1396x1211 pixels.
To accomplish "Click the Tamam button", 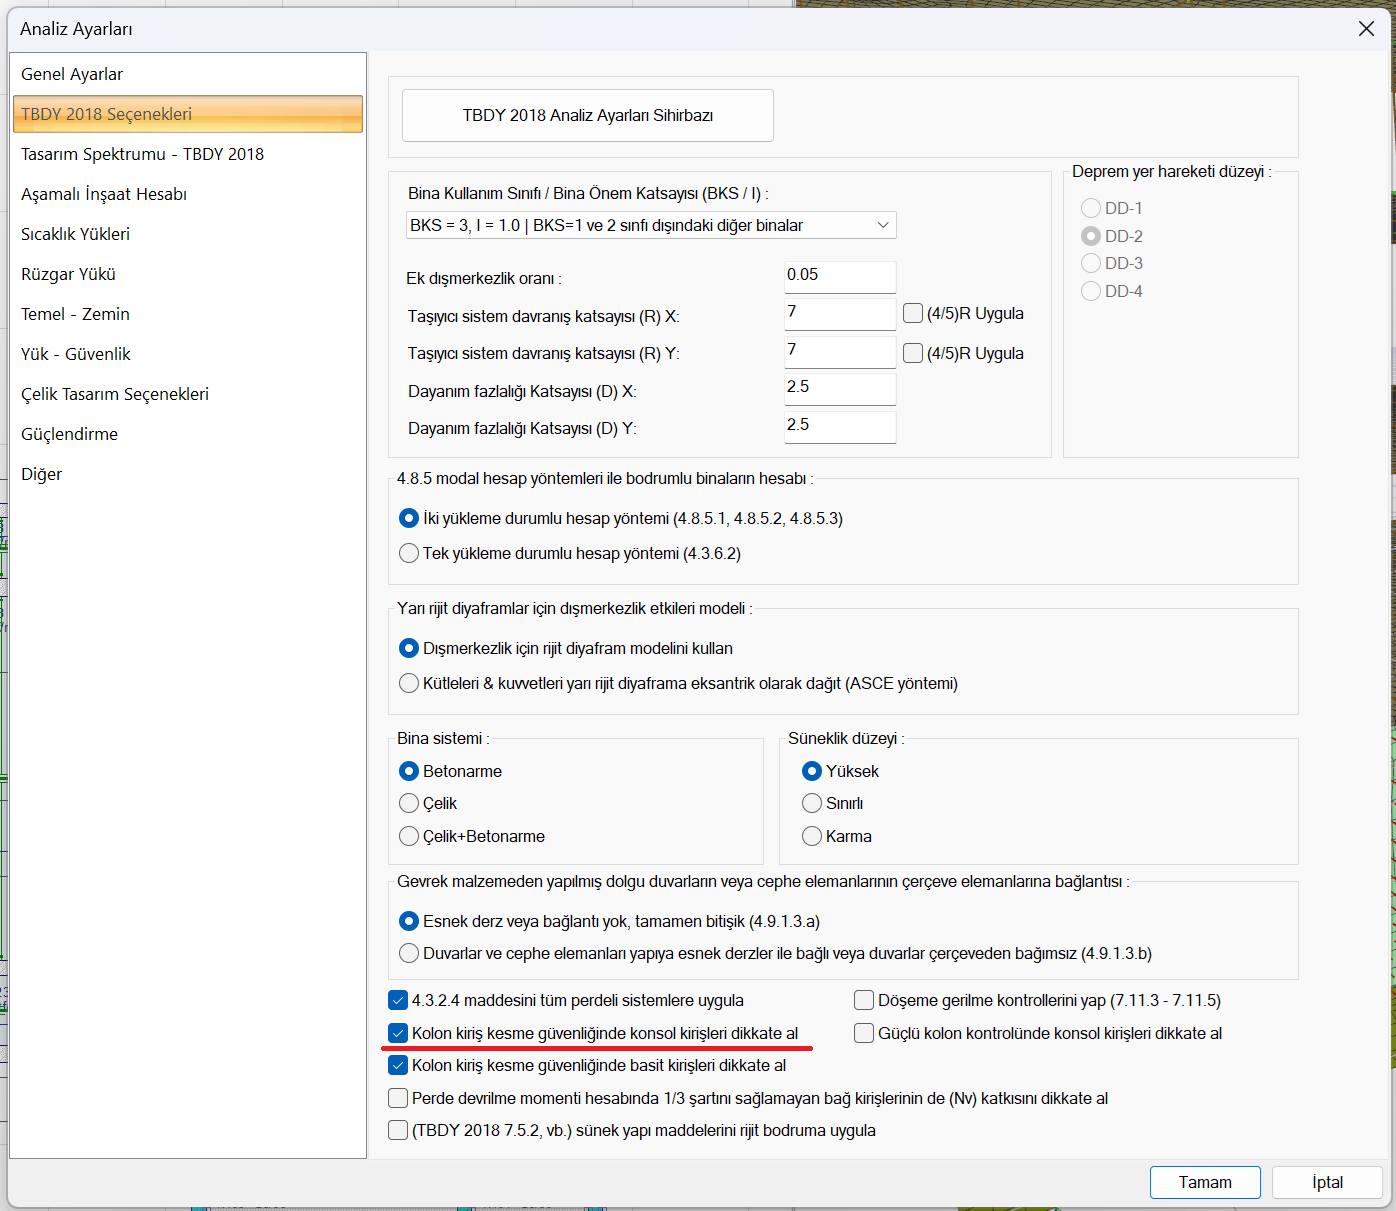I will (x=1204, y=1182).
